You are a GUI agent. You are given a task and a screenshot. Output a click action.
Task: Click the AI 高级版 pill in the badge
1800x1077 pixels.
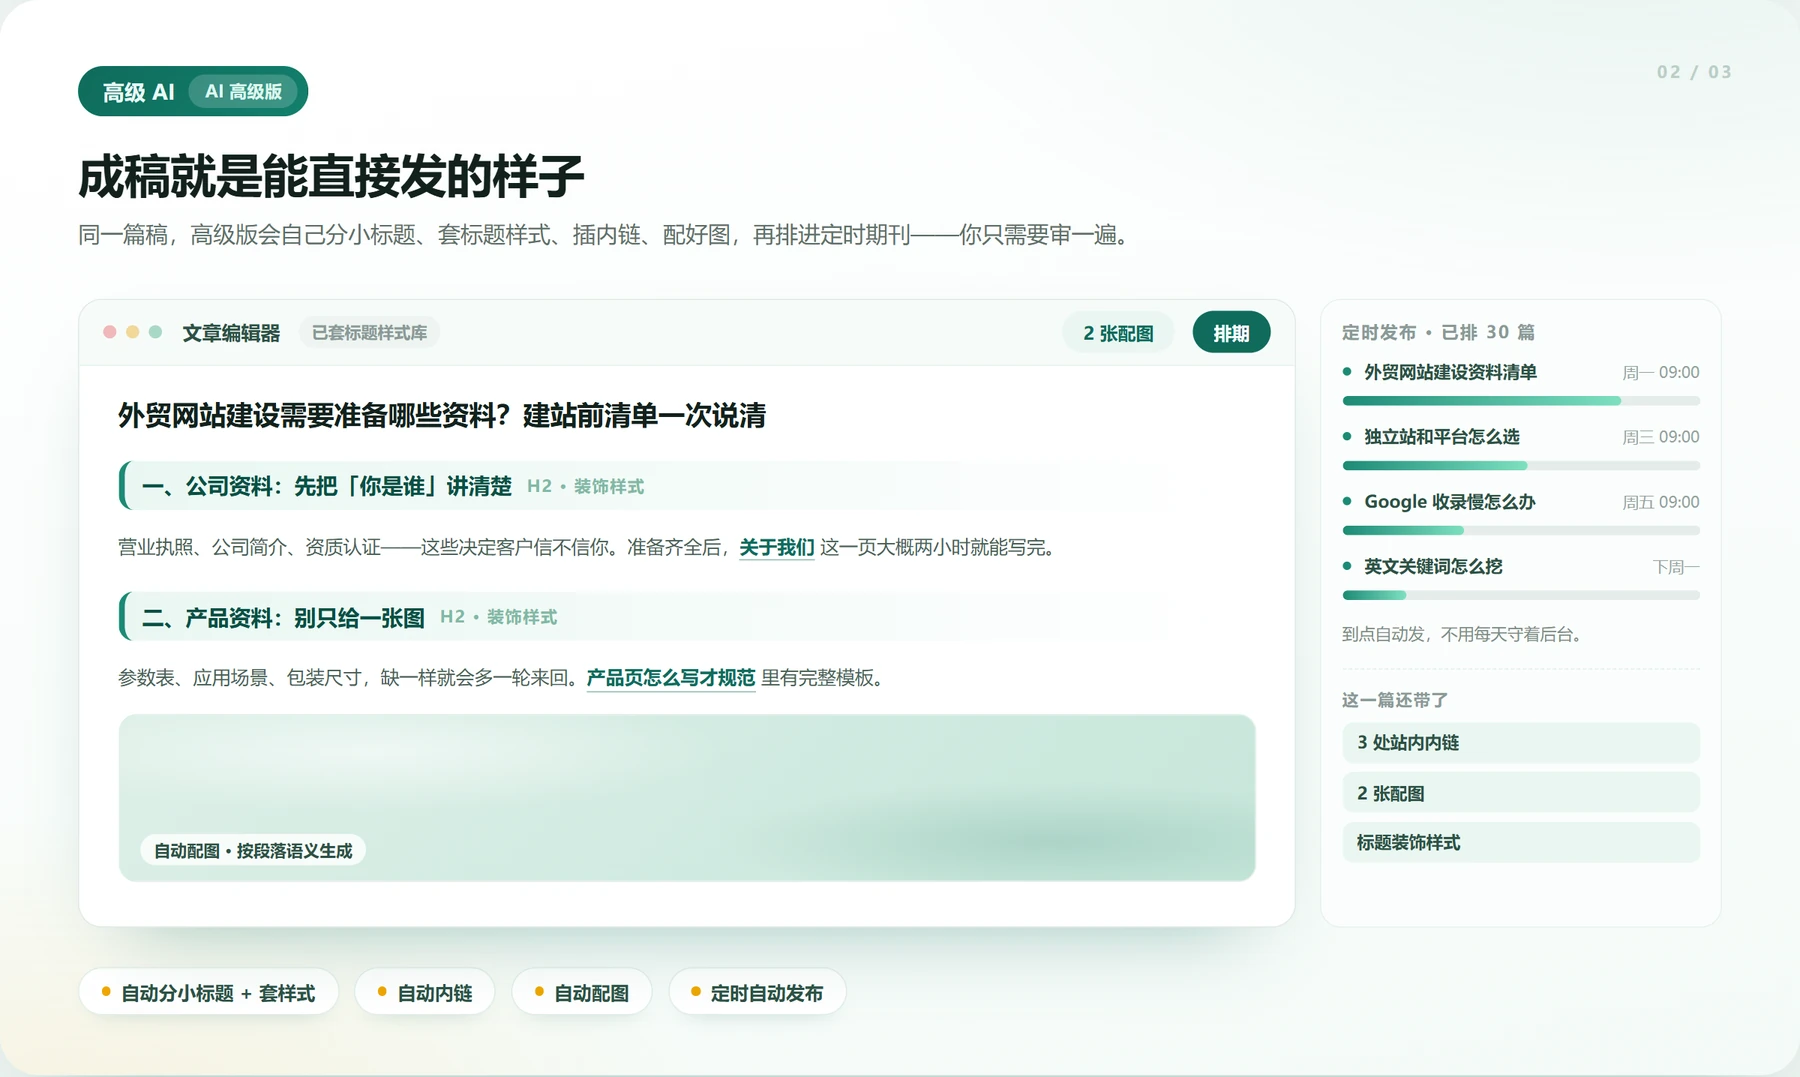click(244, 91)
